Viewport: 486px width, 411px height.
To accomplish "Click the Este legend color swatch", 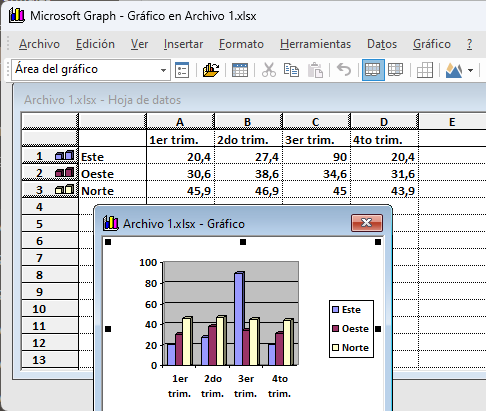I will click(336, 310).
